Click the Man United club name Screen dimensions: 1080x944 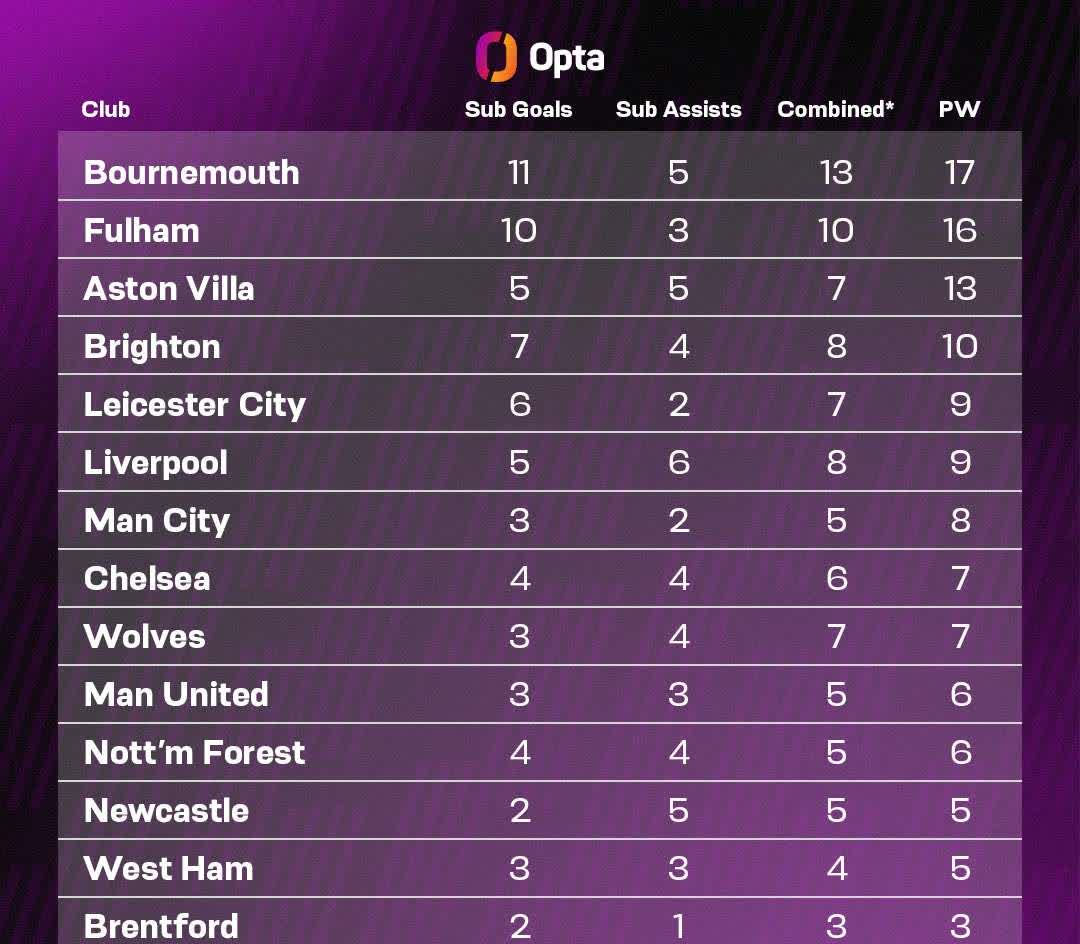point(176,694)
